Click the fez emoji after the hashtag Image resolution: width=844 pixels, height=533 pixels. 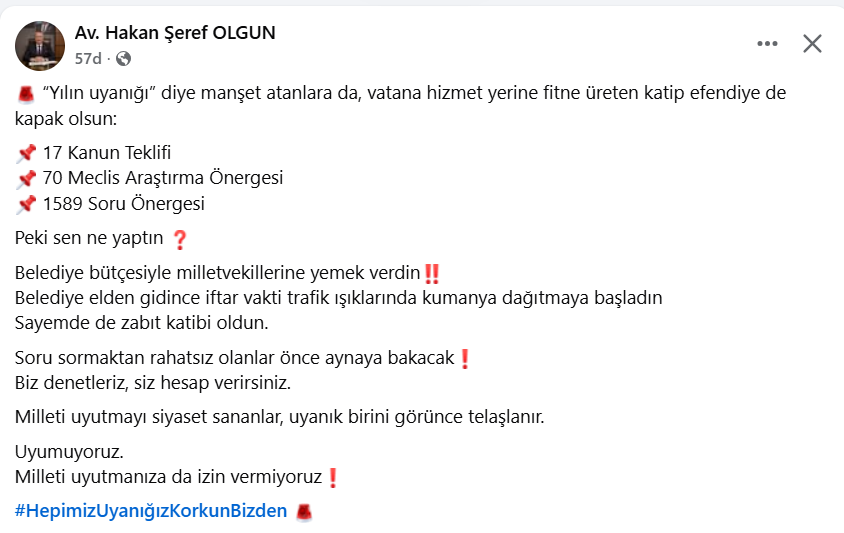point(305,511)
